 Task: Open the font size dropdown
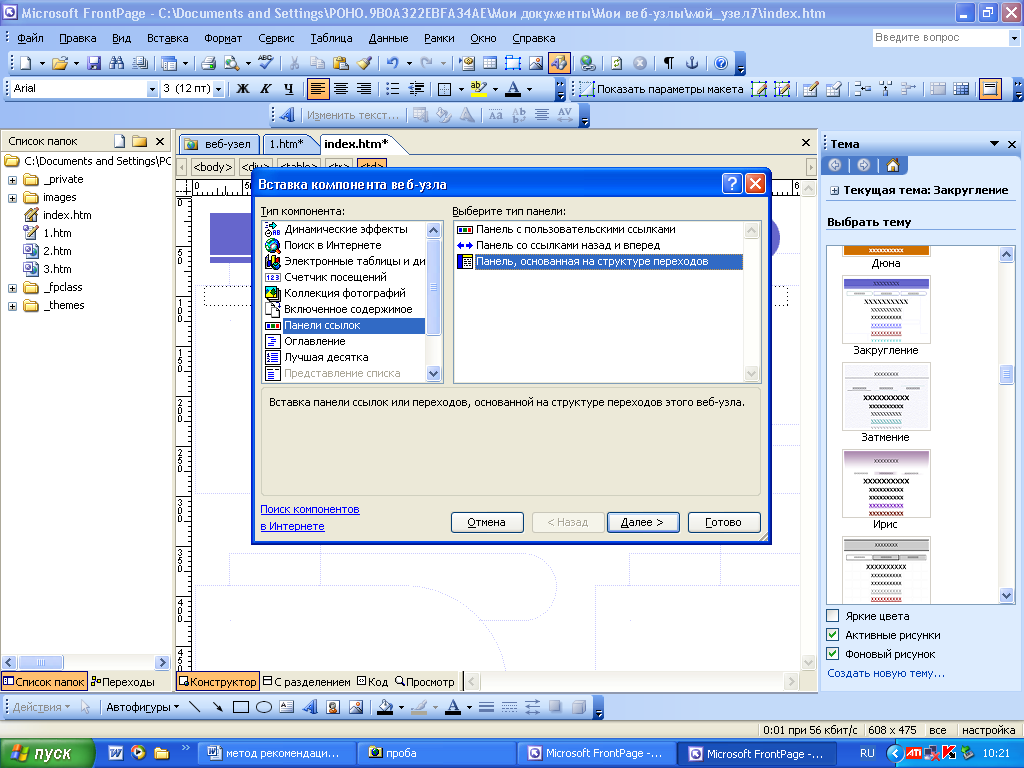click(x=219, y=89)
